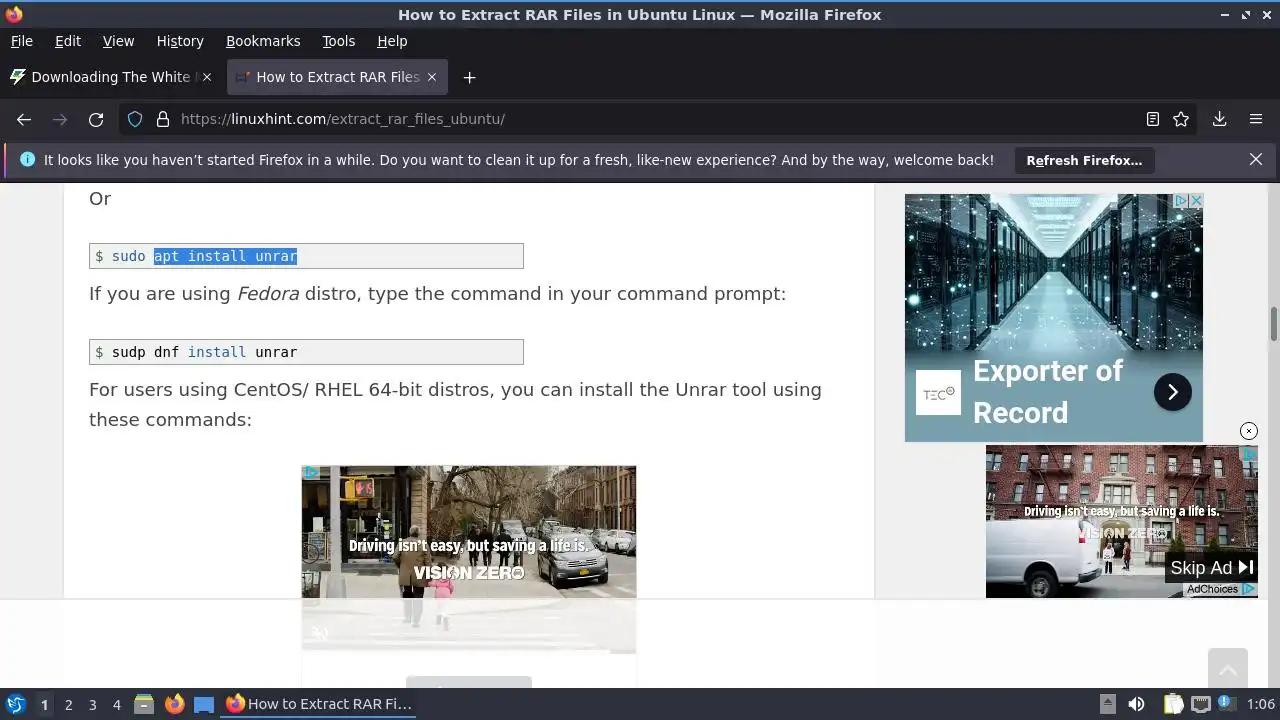
Task: Click the removable media tray icon
Action: [1107, 704]
